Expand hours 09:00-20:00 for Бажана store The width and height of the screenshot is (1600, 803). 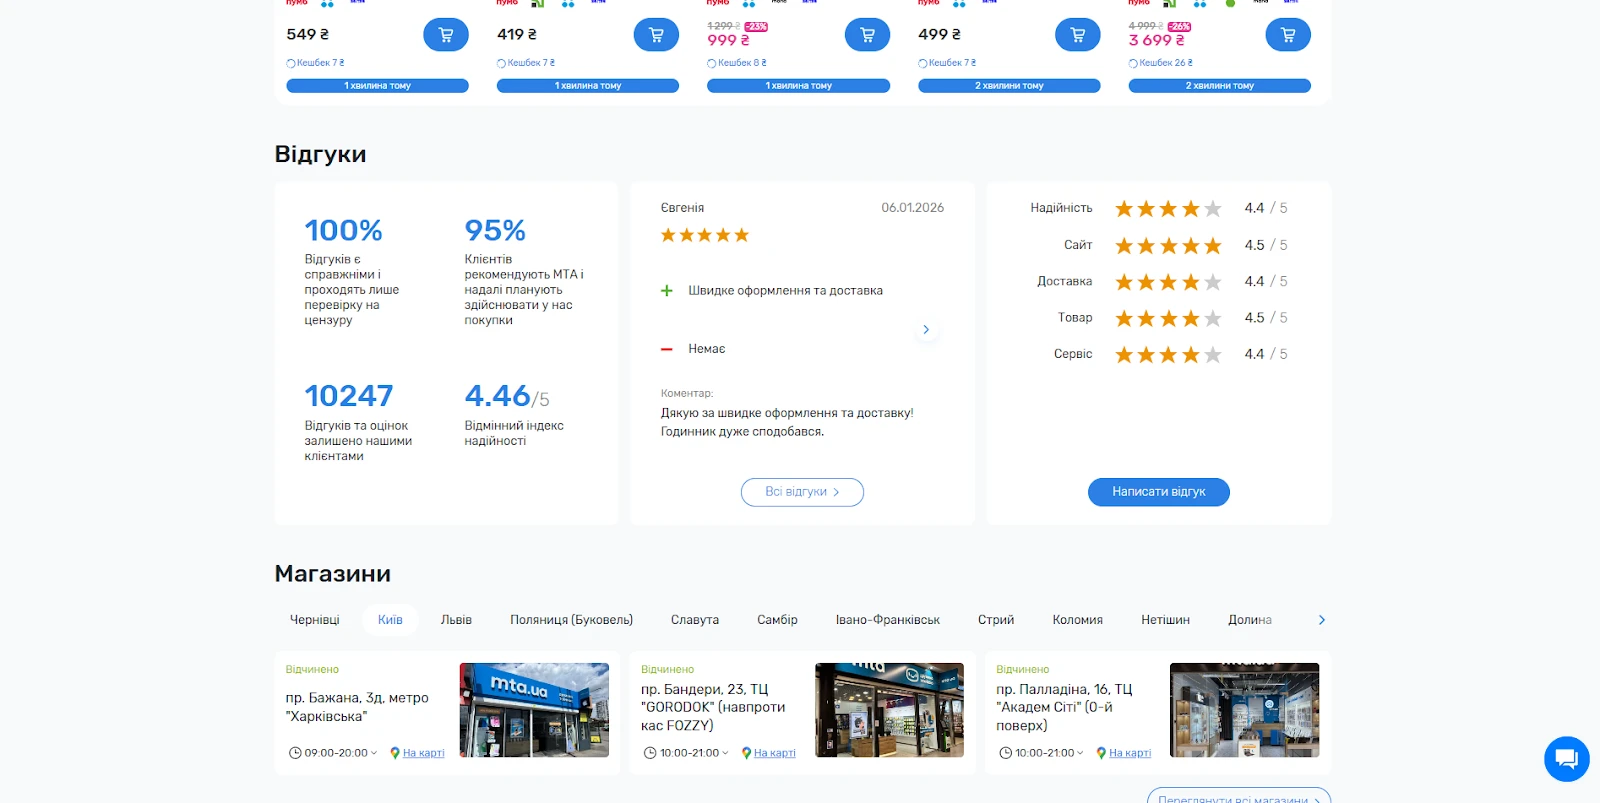point(340,753)
